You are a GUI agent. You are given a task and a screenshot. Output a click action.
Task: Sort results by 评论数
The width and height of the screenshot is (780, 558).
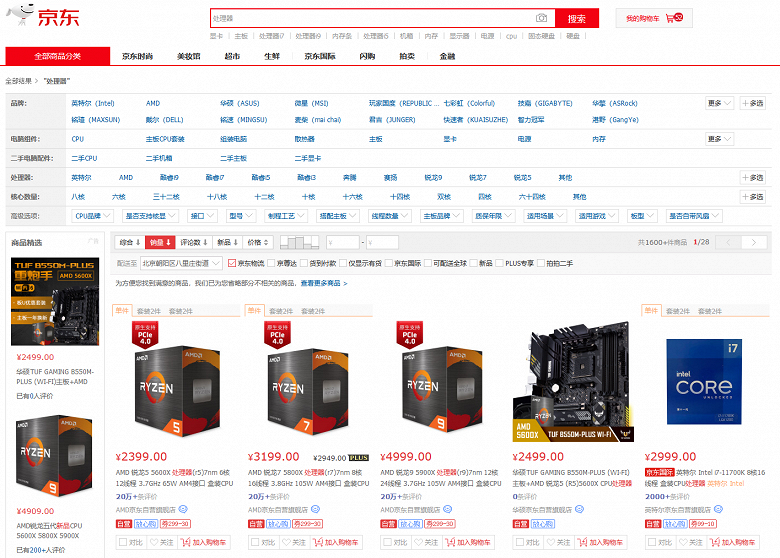(194, 242)
